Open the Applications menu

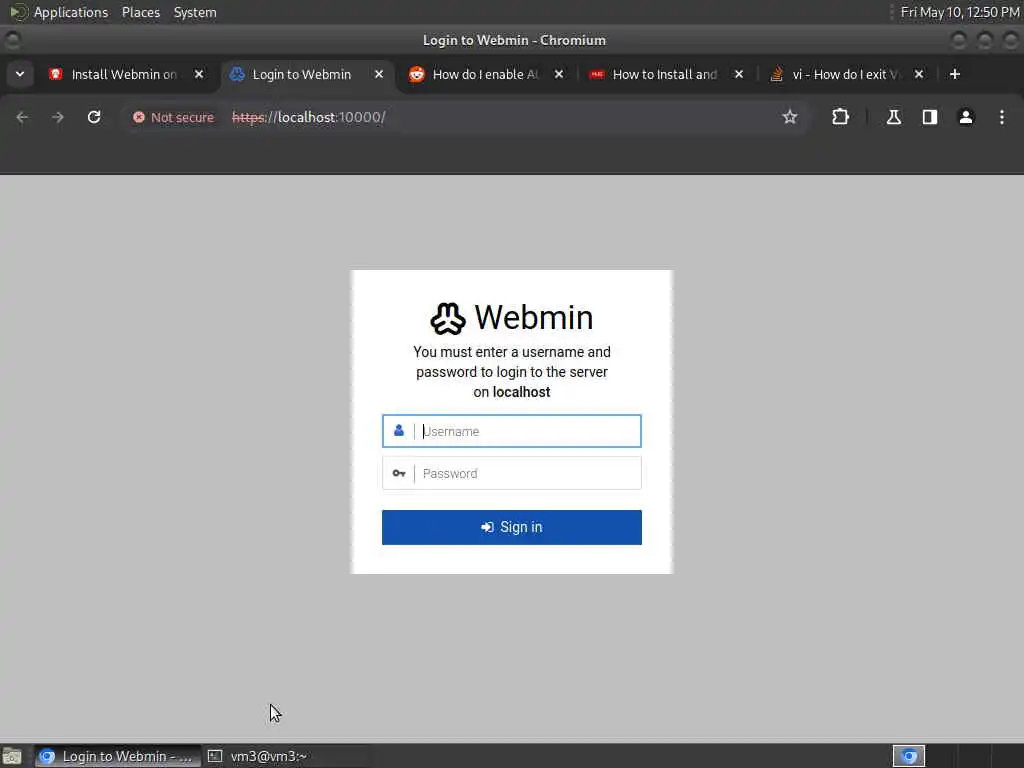71,12
